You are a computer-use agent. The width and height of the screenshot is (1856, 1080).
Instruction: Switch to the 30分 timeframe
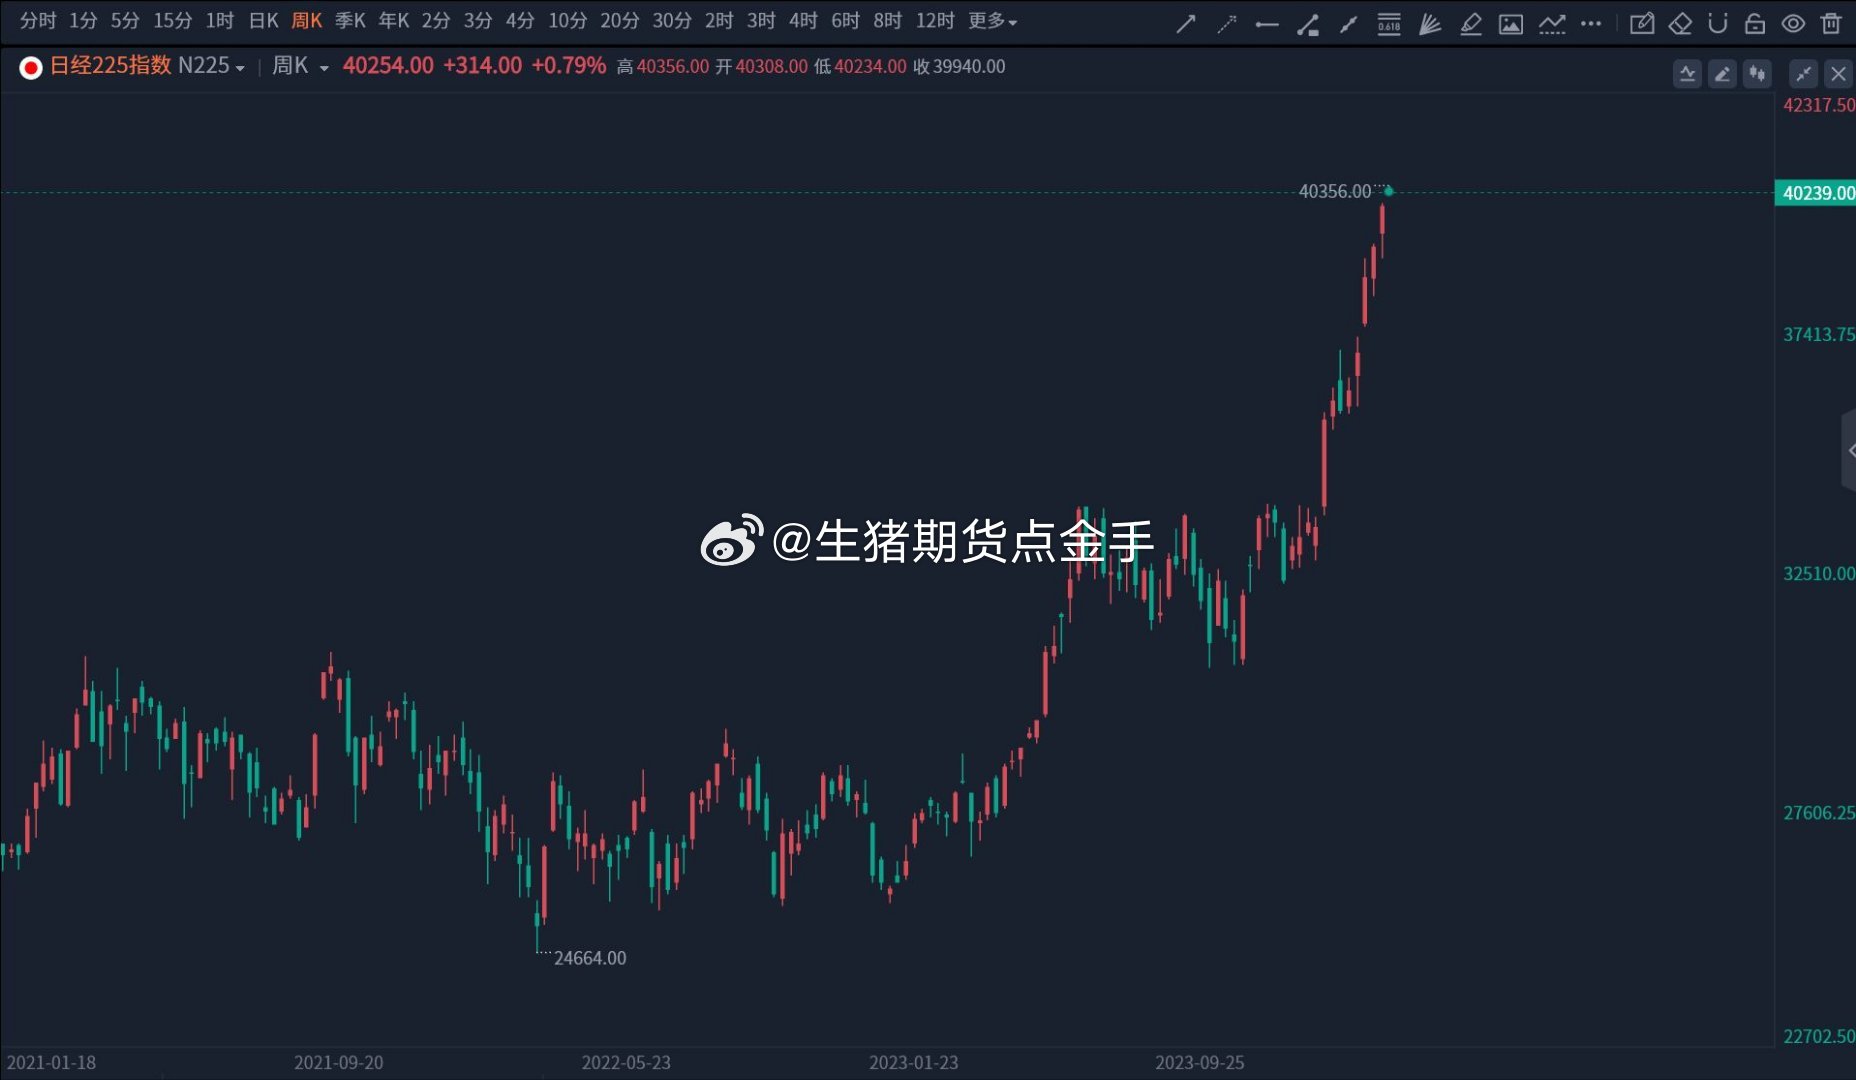672,21
